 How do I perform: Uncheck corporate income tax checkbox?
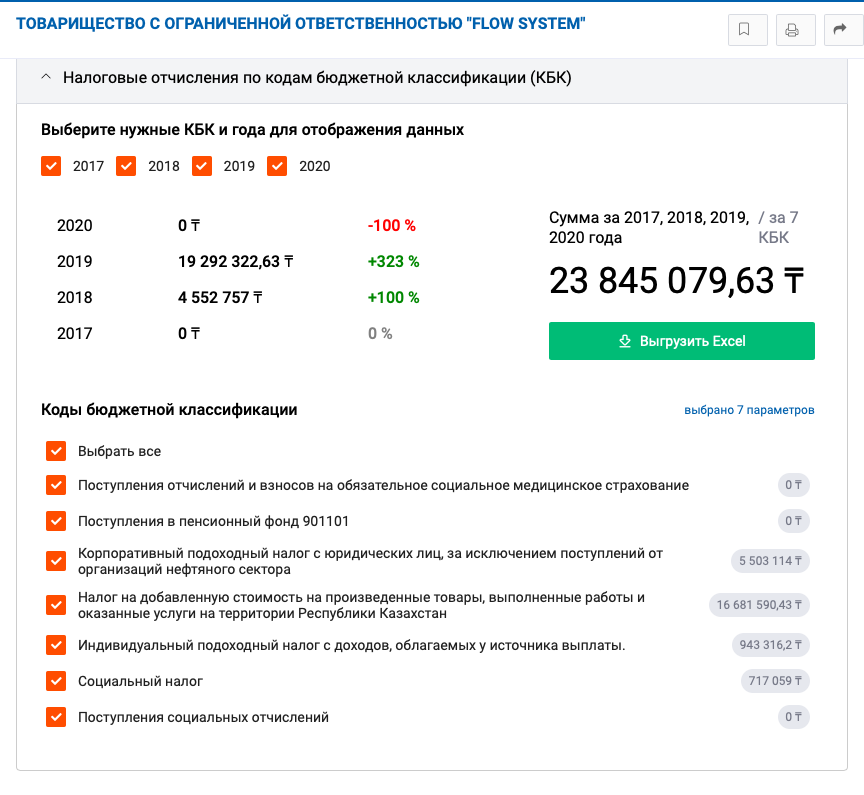click(56, 561)
